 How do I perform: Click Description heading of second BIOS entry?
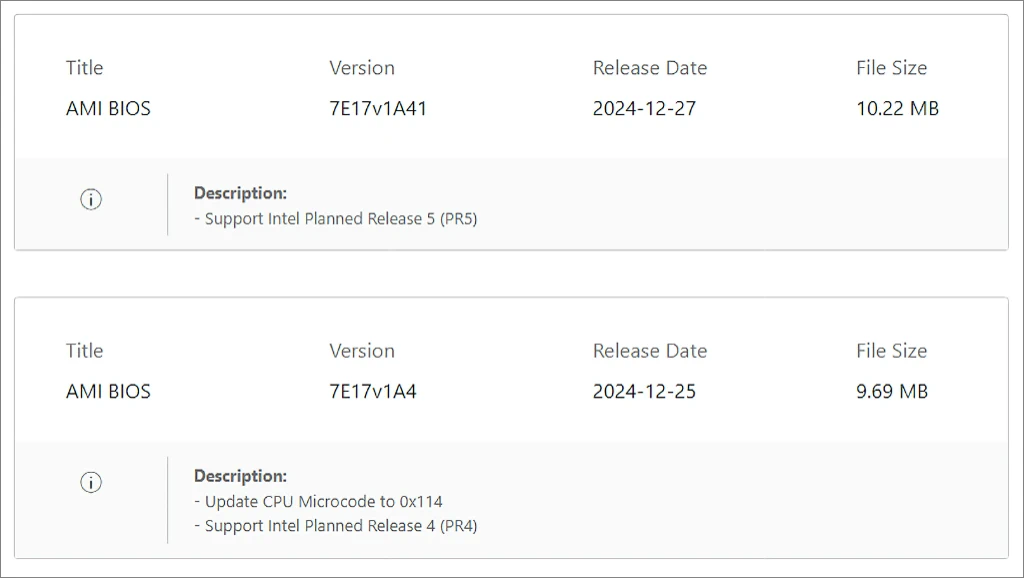tap(240, 476)
